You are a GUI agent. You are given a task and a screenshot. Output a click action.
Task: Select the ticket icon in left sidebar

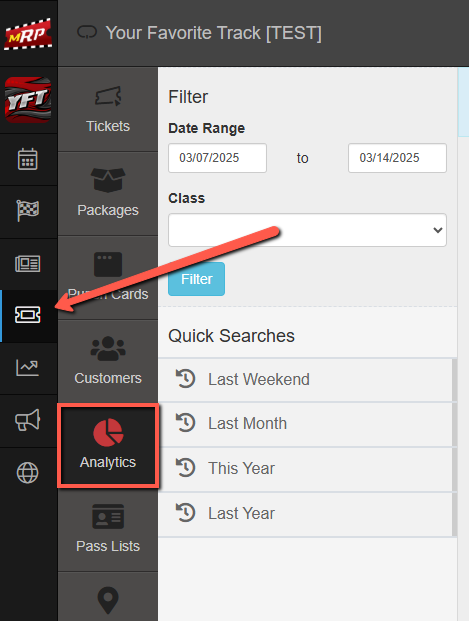(x=28, y=315)
